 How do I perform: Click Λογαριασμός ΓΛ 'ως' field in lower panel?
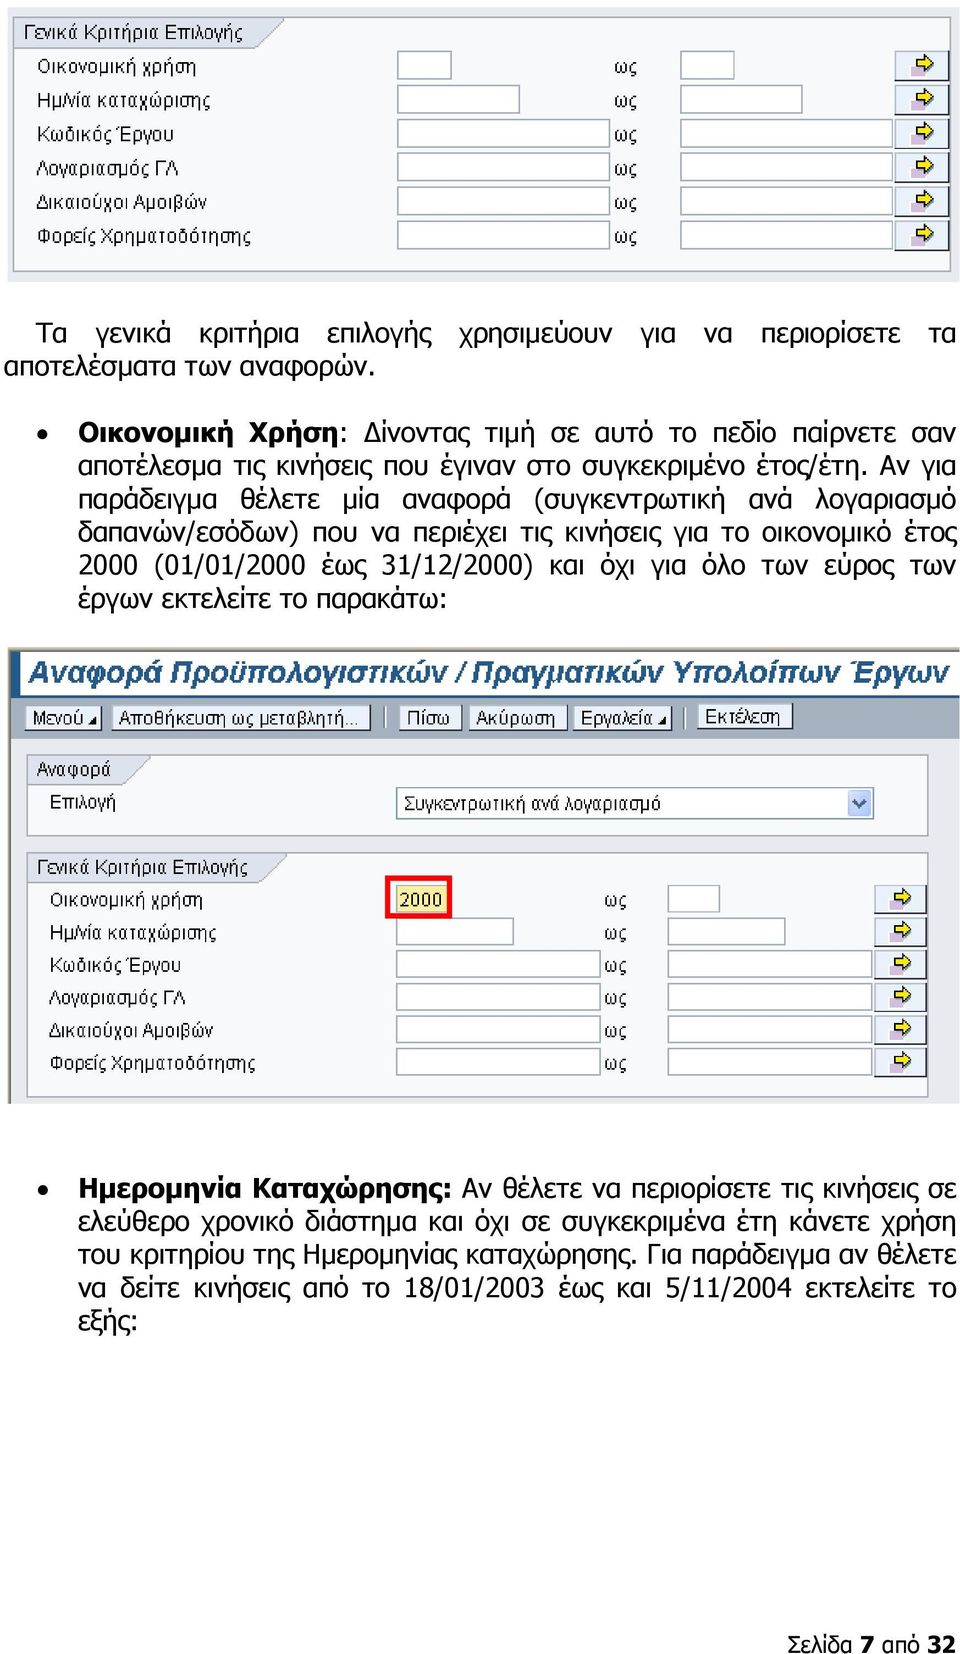[x=769, y=997]
